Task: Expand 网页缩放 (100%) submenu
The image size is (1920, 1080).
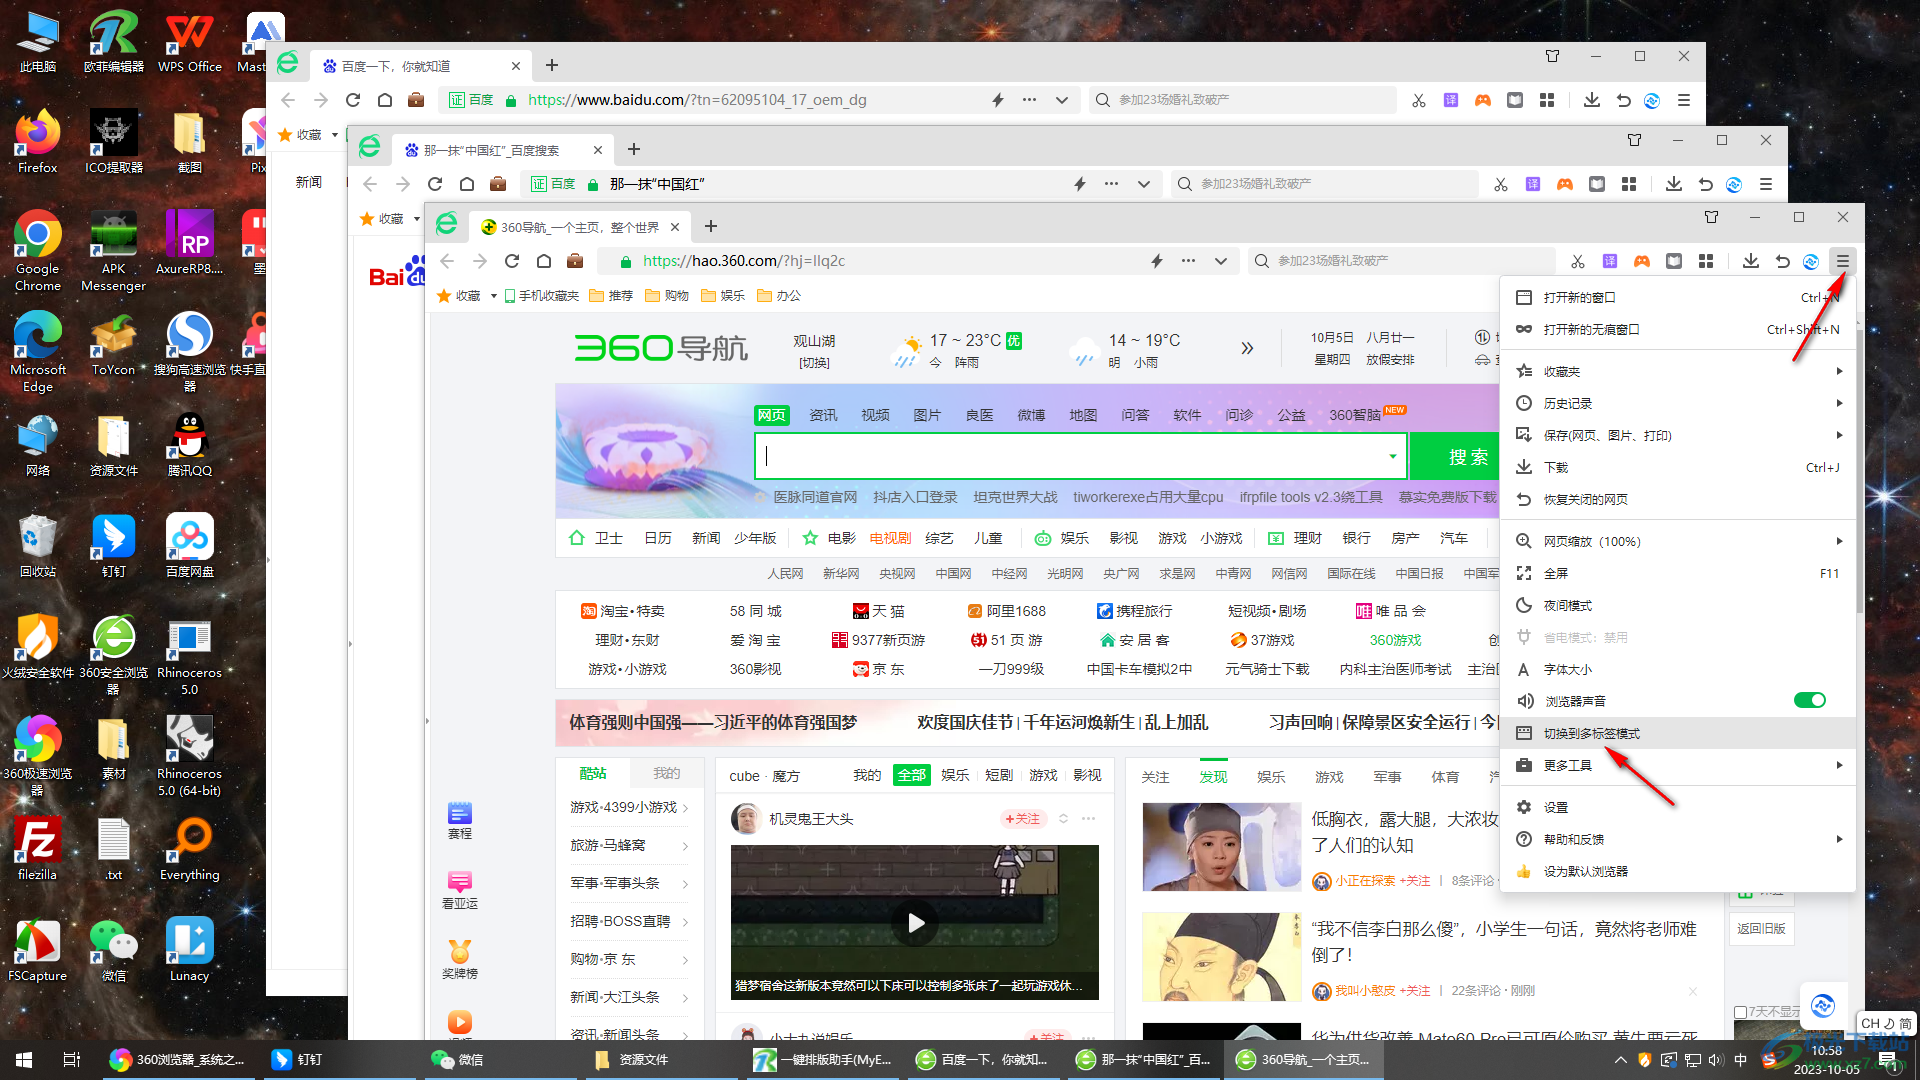Action: pyautogui.click(x=1678, y=541)
